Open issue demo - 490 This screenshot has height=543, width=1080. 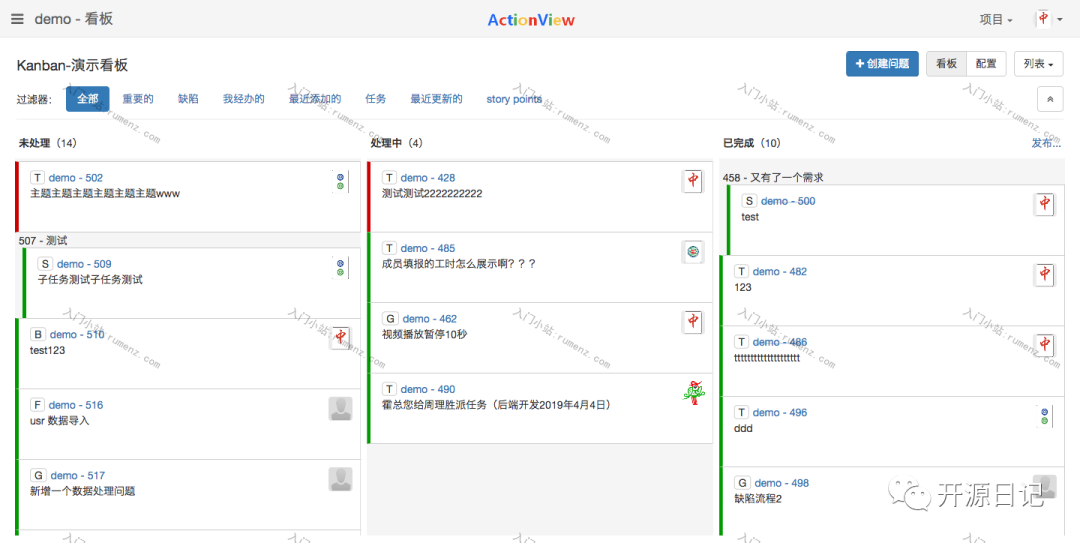click(x=428, y=389)
